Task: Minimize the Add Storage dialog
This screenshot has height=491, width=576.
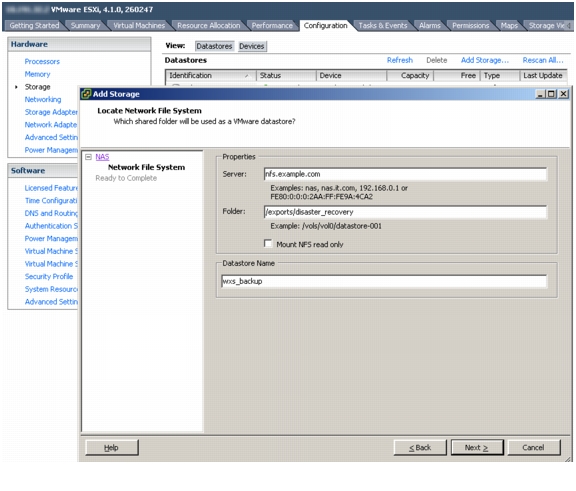Action: click(540, 94)
